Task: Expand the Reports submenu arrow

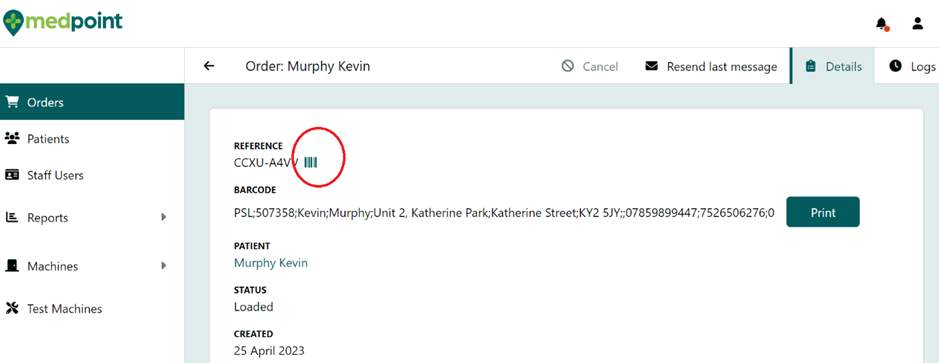Action: tap(163, 217)
